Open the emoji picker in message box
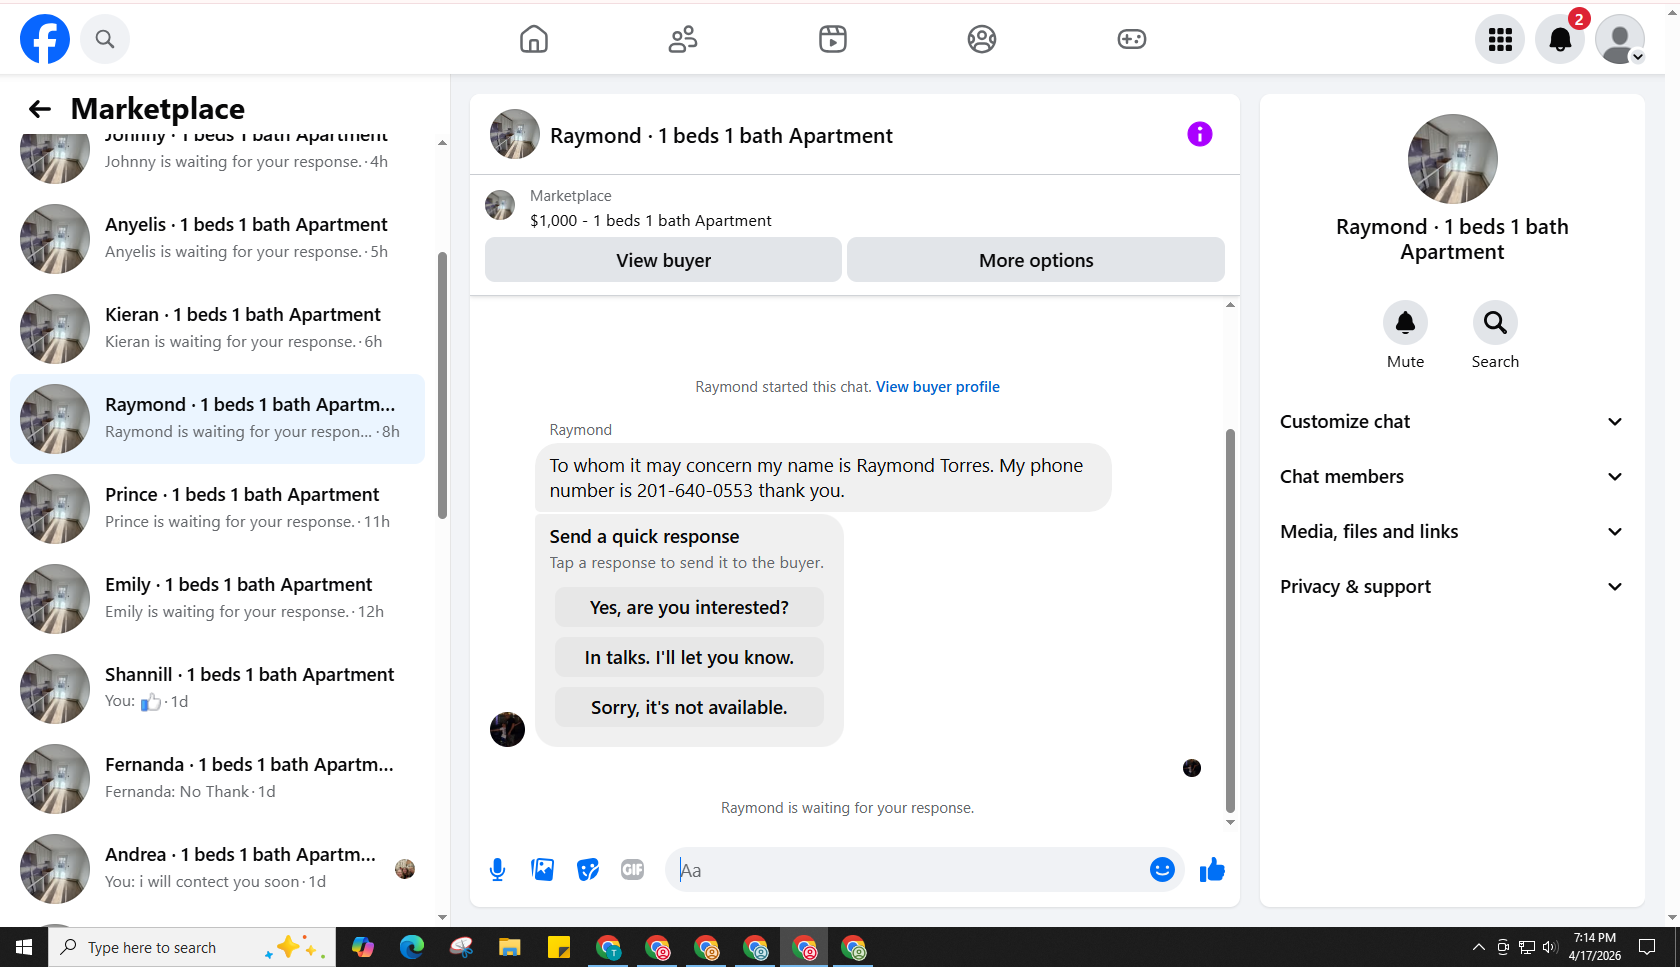This screenshot has width=1680, height=967. point(1162,870)
